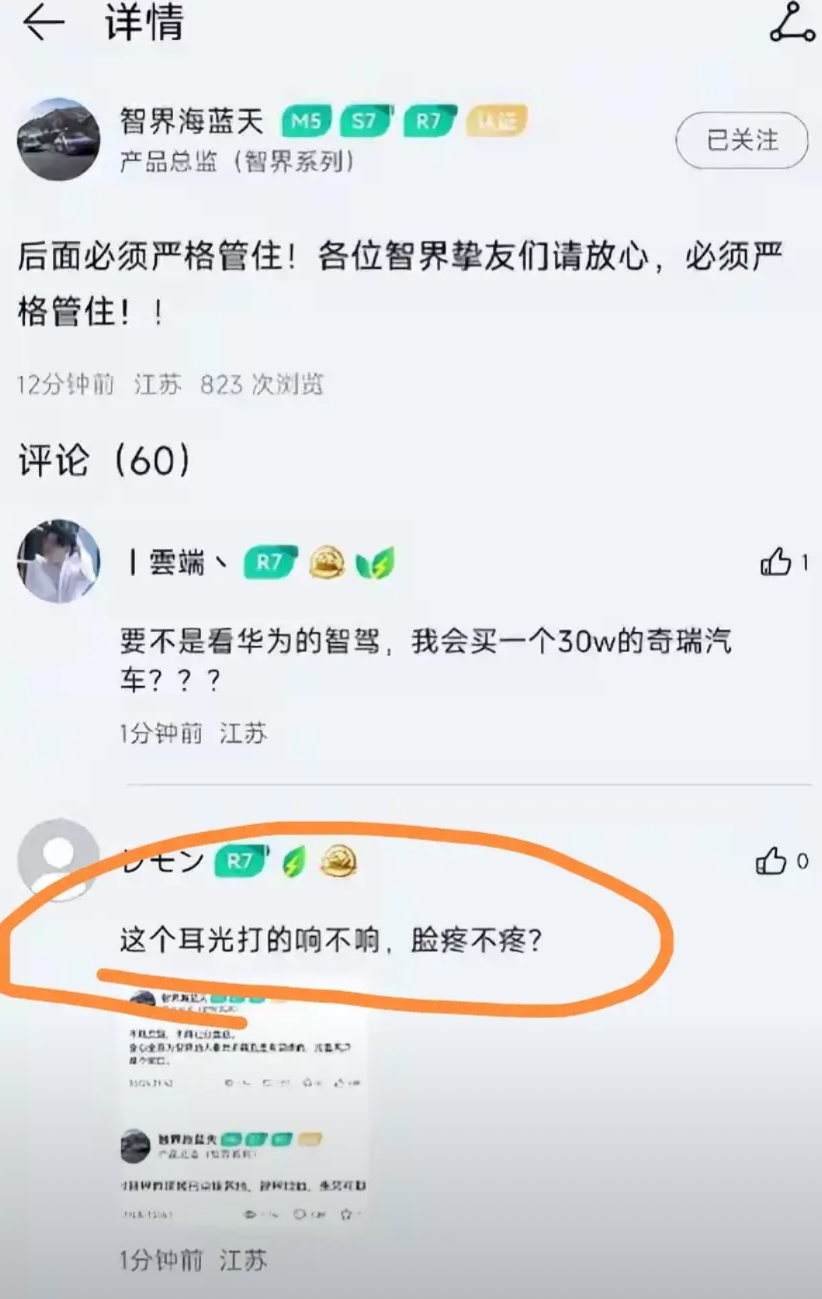Tap the comment text about 30w的奇瑞汽车
This screenshot has width=822, height=1299.
426,660
